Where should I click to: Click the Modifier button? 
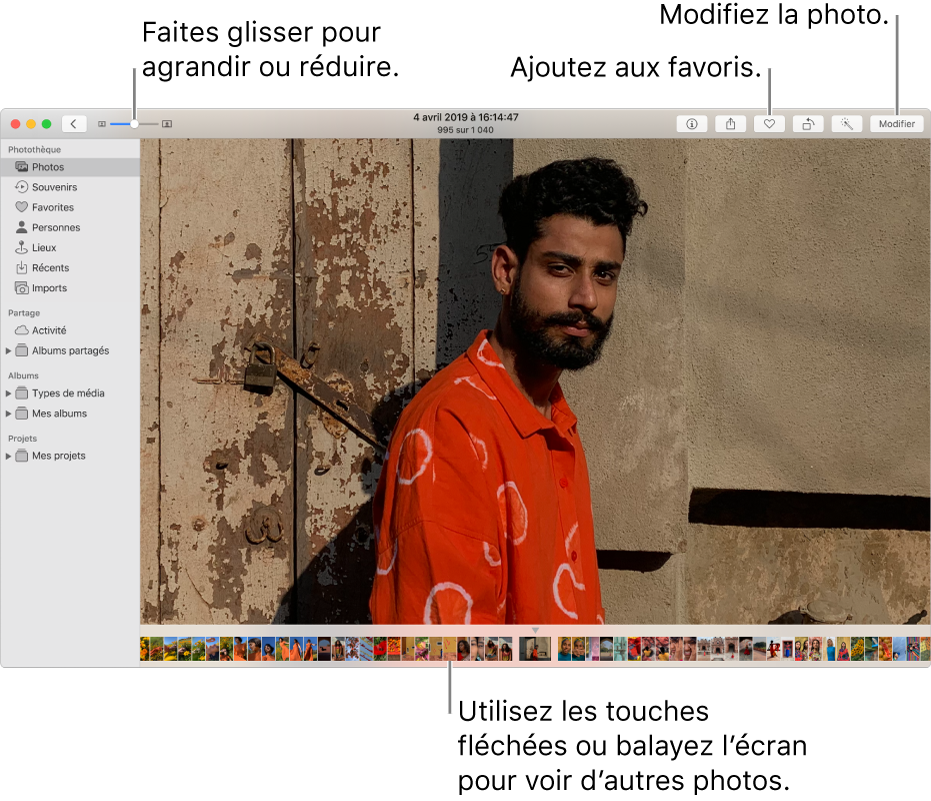[897, 123]
